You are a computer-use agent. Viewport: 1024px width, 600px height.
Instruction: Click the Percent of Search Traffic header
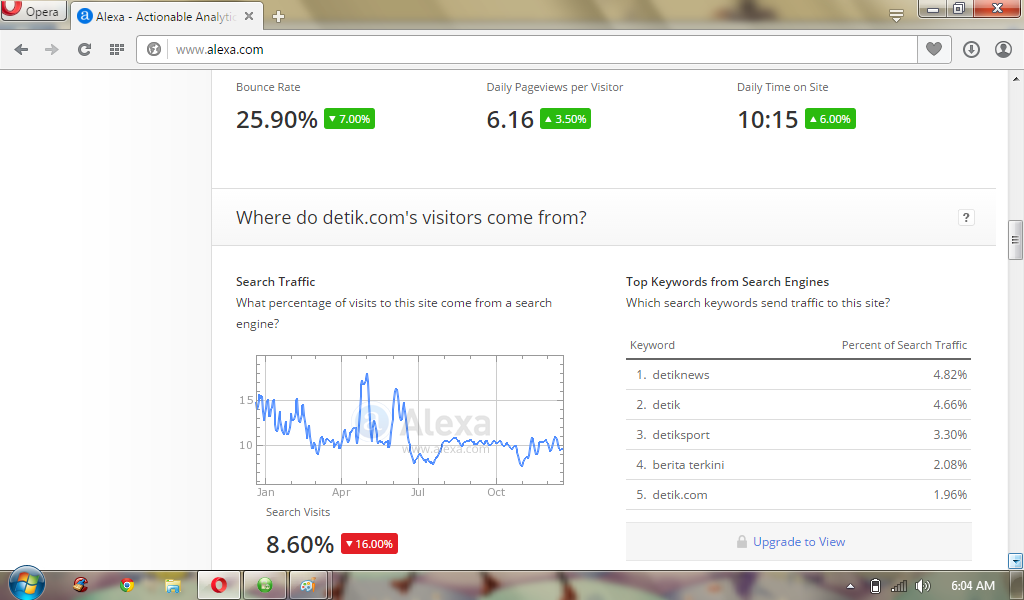pyautogui.click(x=904, y=345)
